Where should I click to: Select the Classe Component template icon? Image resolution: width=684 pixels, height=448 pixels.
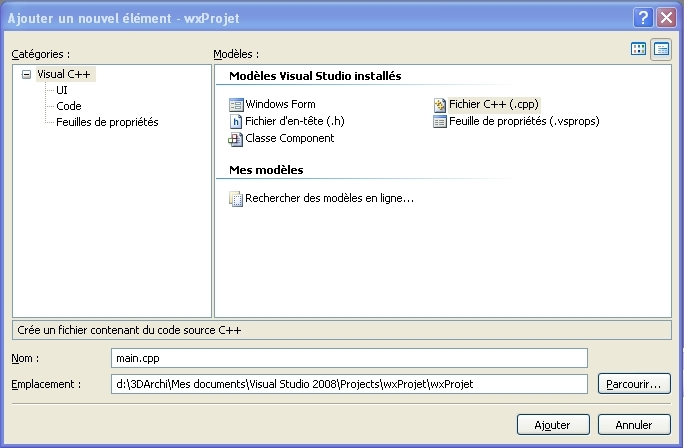pos(236,138)
